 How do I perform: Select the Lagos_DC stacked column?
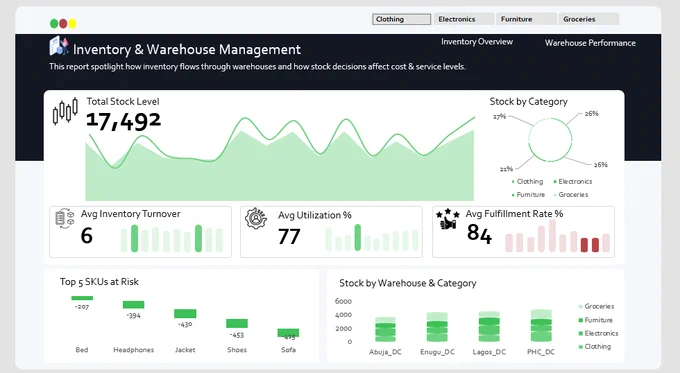point(489,327)
